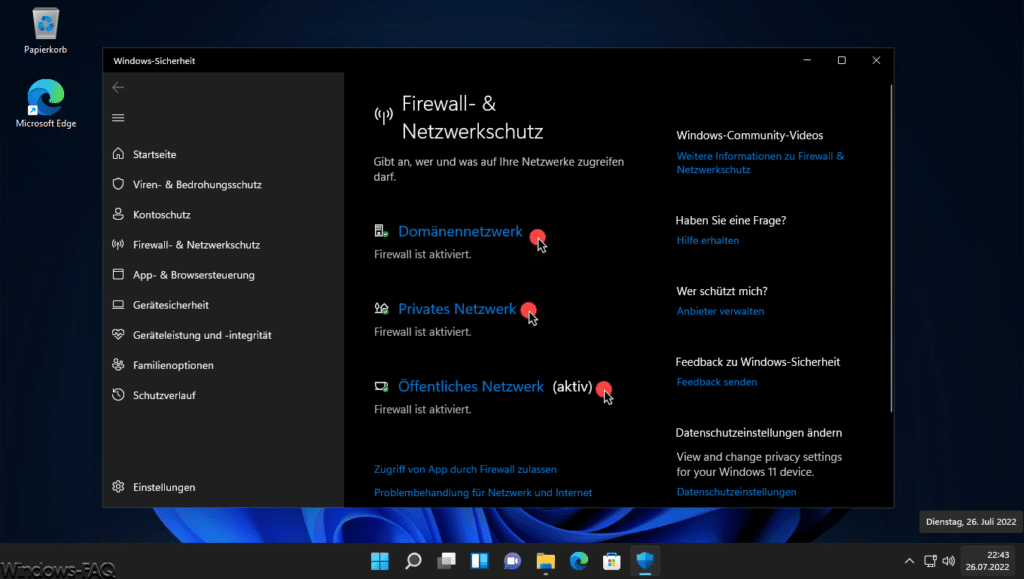This screenshot has height=579, width=1024.
Task: Open Widgets on the taskbar
Action: point(479,561)
